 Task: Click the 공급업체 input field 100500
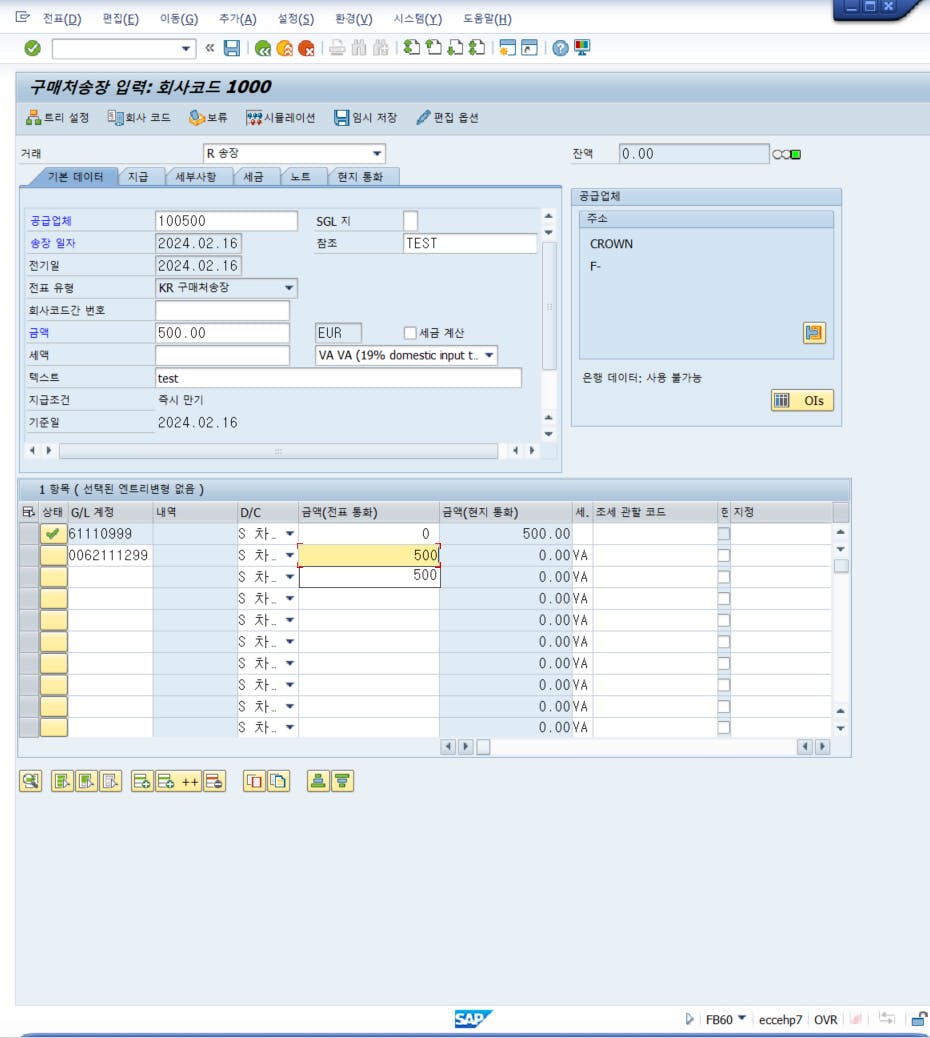(x=226, y=221)
